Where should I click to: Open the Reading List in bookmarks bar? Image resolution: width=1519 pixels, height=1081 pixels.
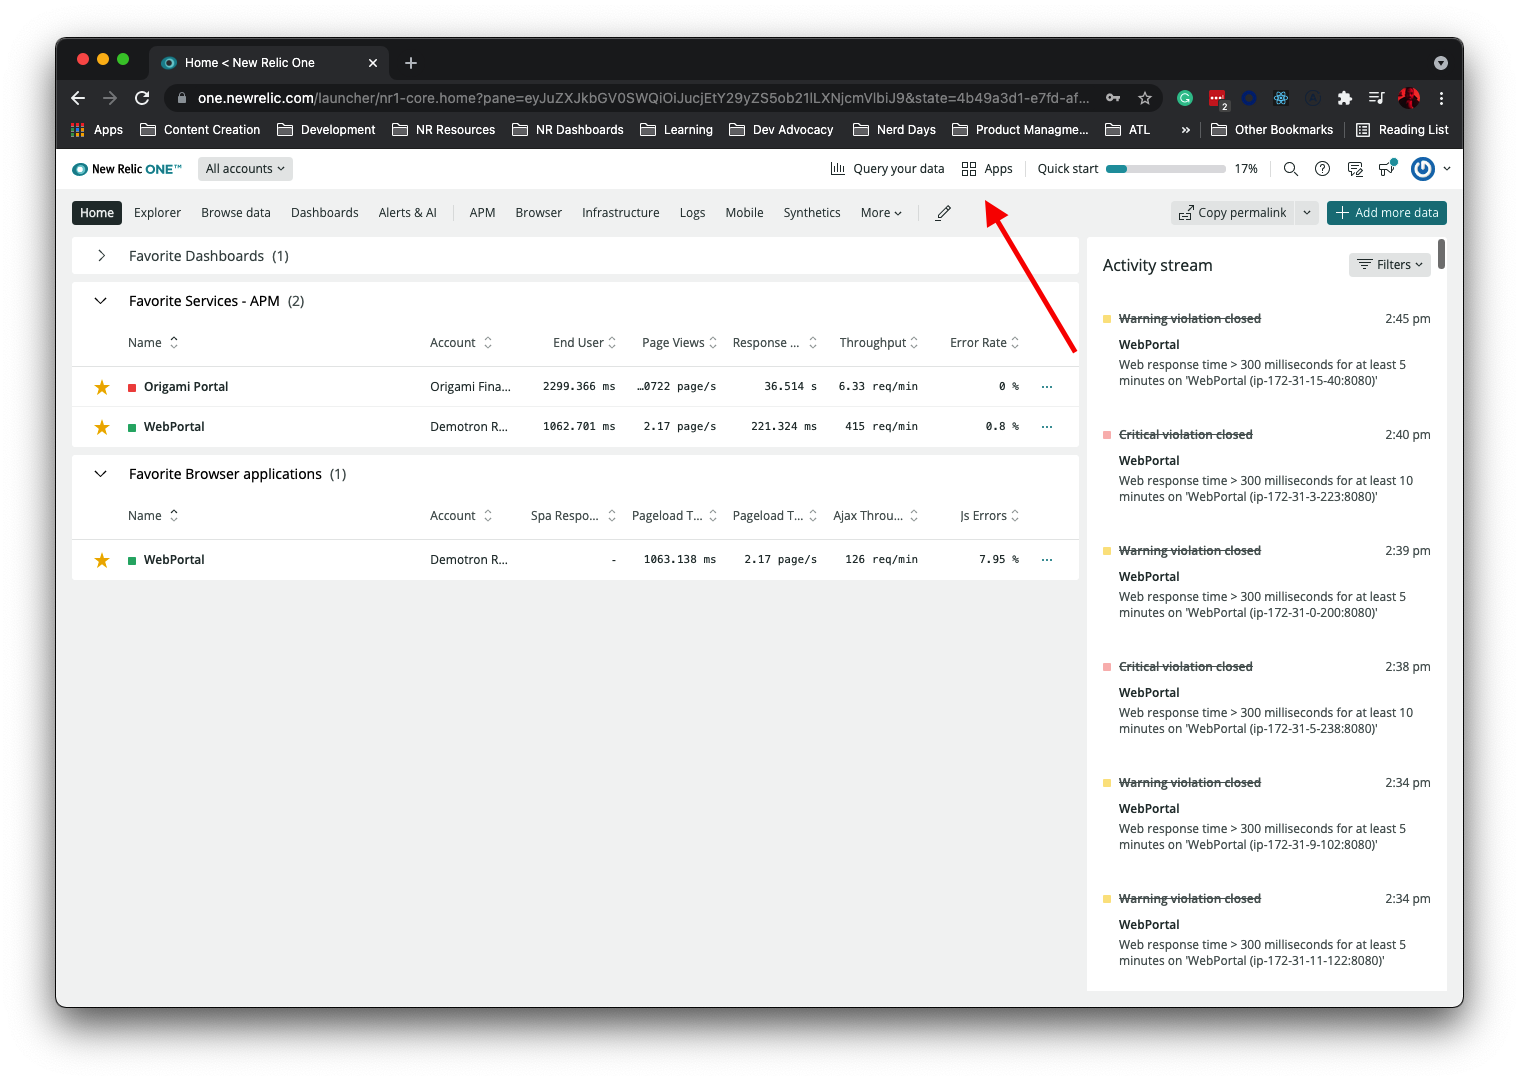1402,130
